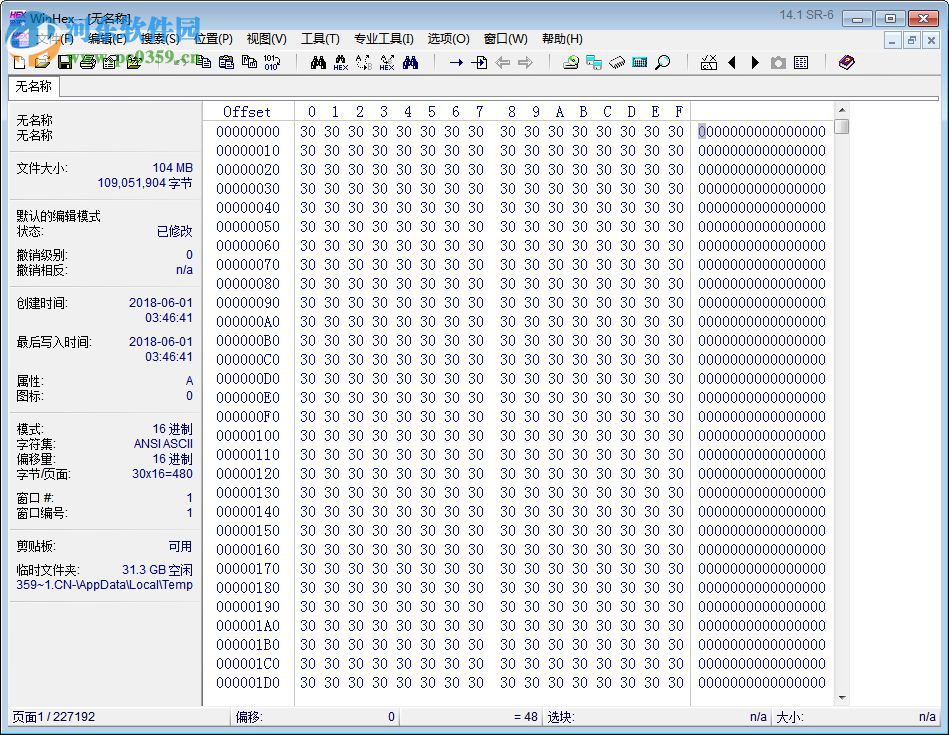Click the black right triangle forward icon

point(755,62)
